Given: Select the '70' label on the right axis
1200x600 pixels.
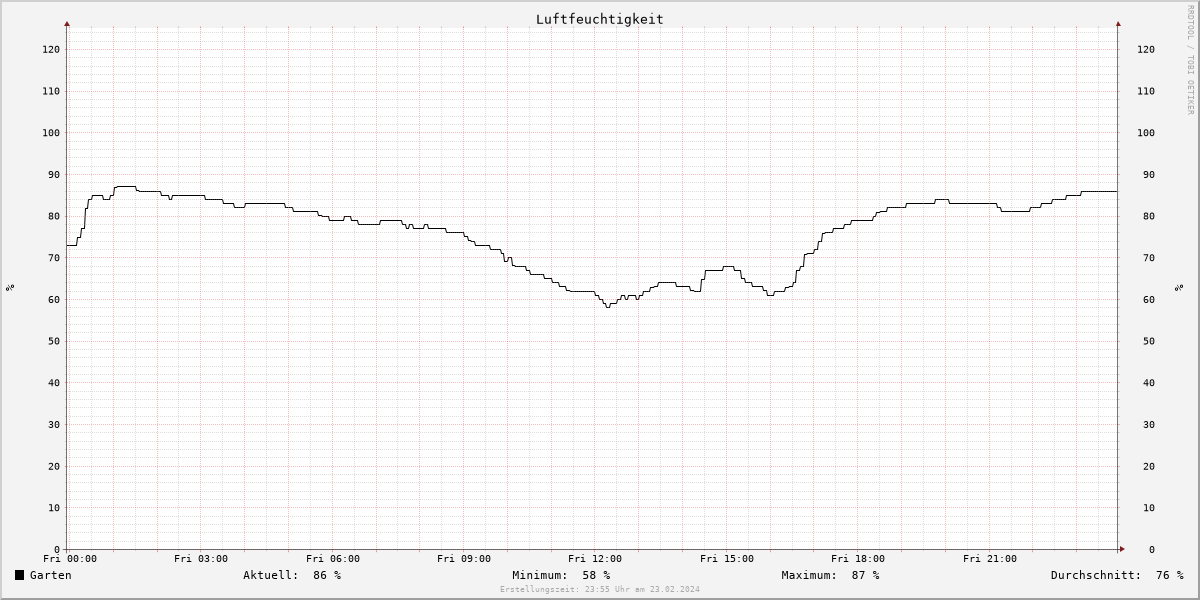Looking at the screenshot, I should coord(1149,258).
